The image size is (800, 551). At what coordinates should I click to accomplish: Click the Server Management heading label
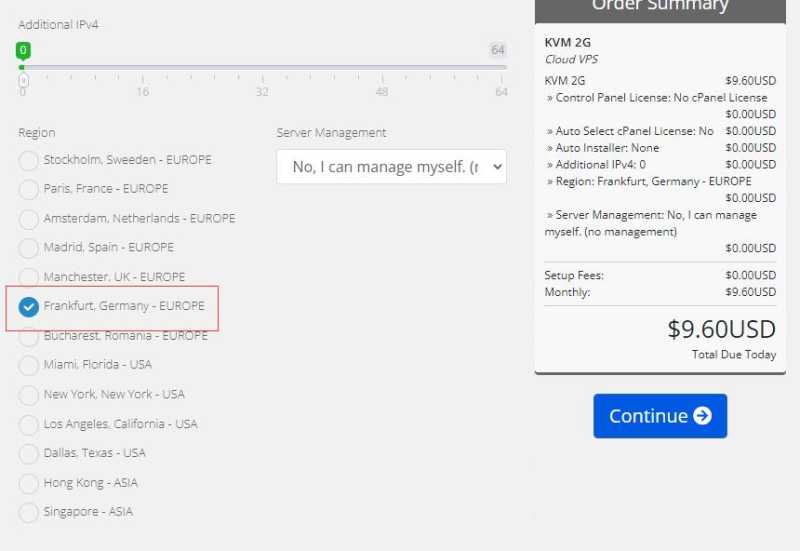click(331, 133)
